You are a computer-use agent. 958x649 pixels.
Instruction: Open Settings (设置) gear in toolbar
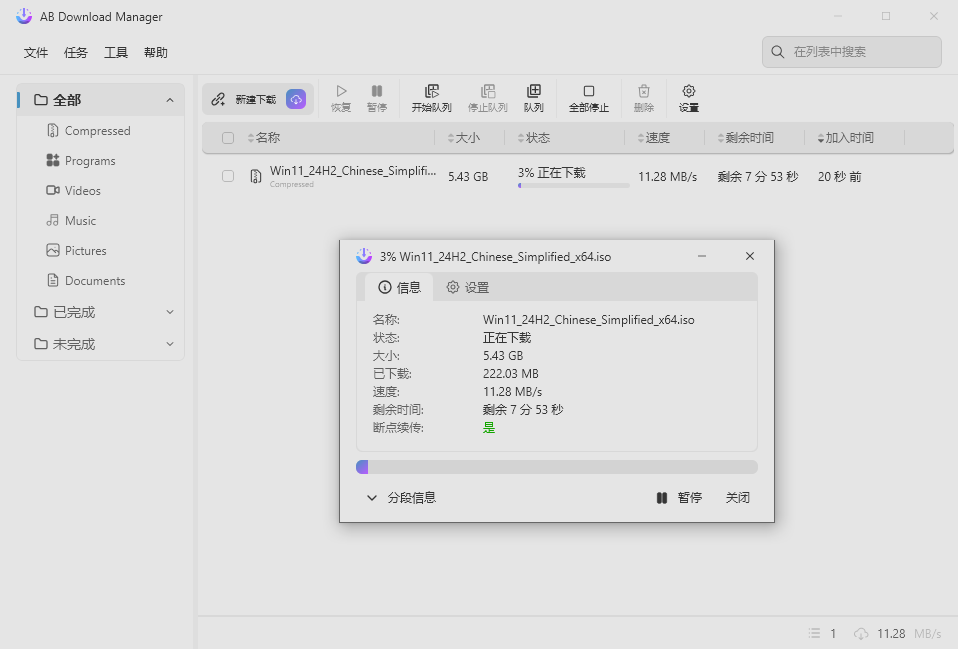point(689,91)
